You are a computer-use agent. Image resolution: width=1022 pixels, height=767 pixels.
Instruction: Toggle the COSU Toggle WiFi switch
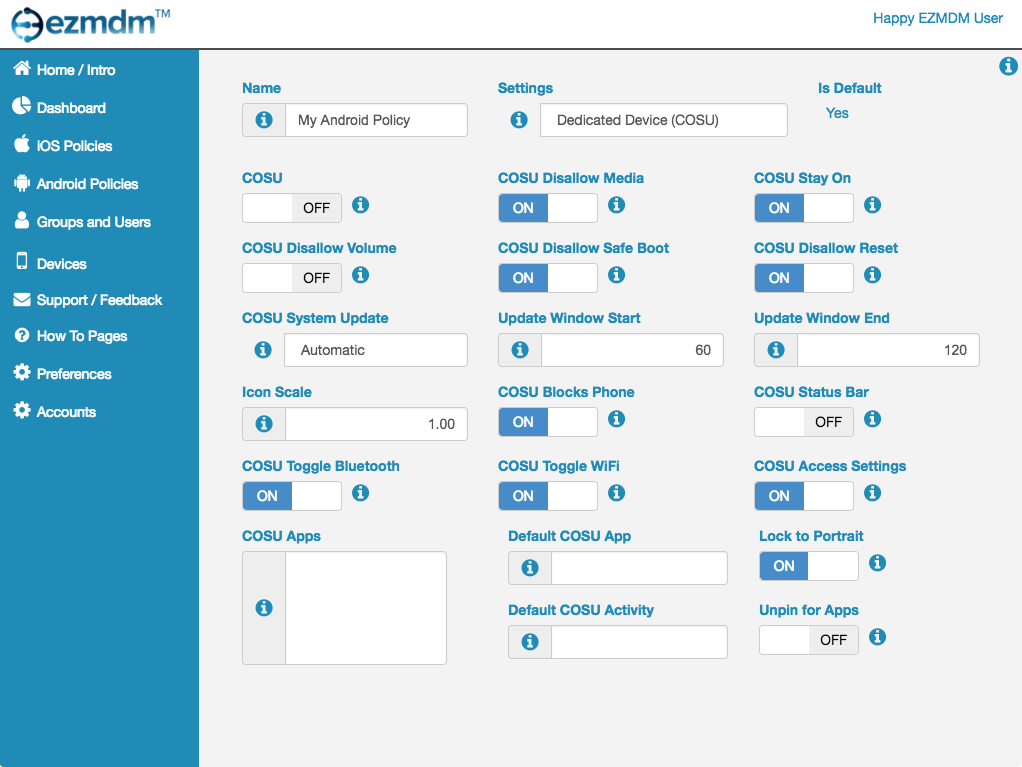(x=548, y=496)
